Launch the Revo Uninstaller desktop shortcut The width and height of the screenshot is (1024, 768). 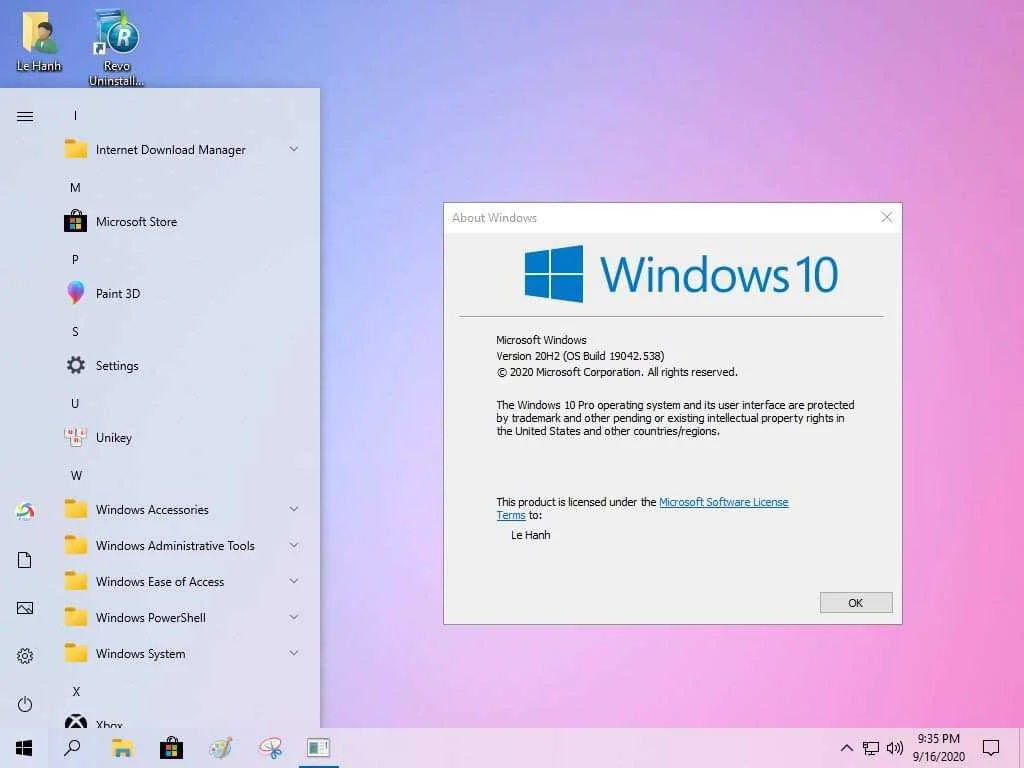point(116,46)
